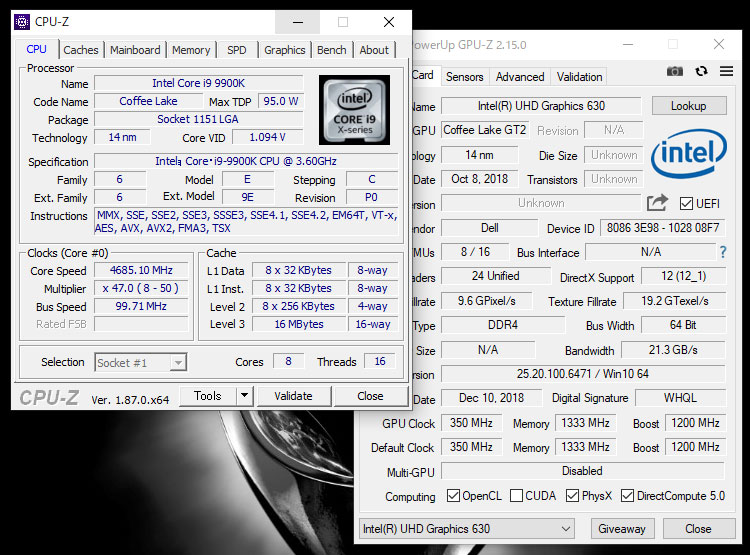Open the Memory tab in CPU-Z

point(191,50)
